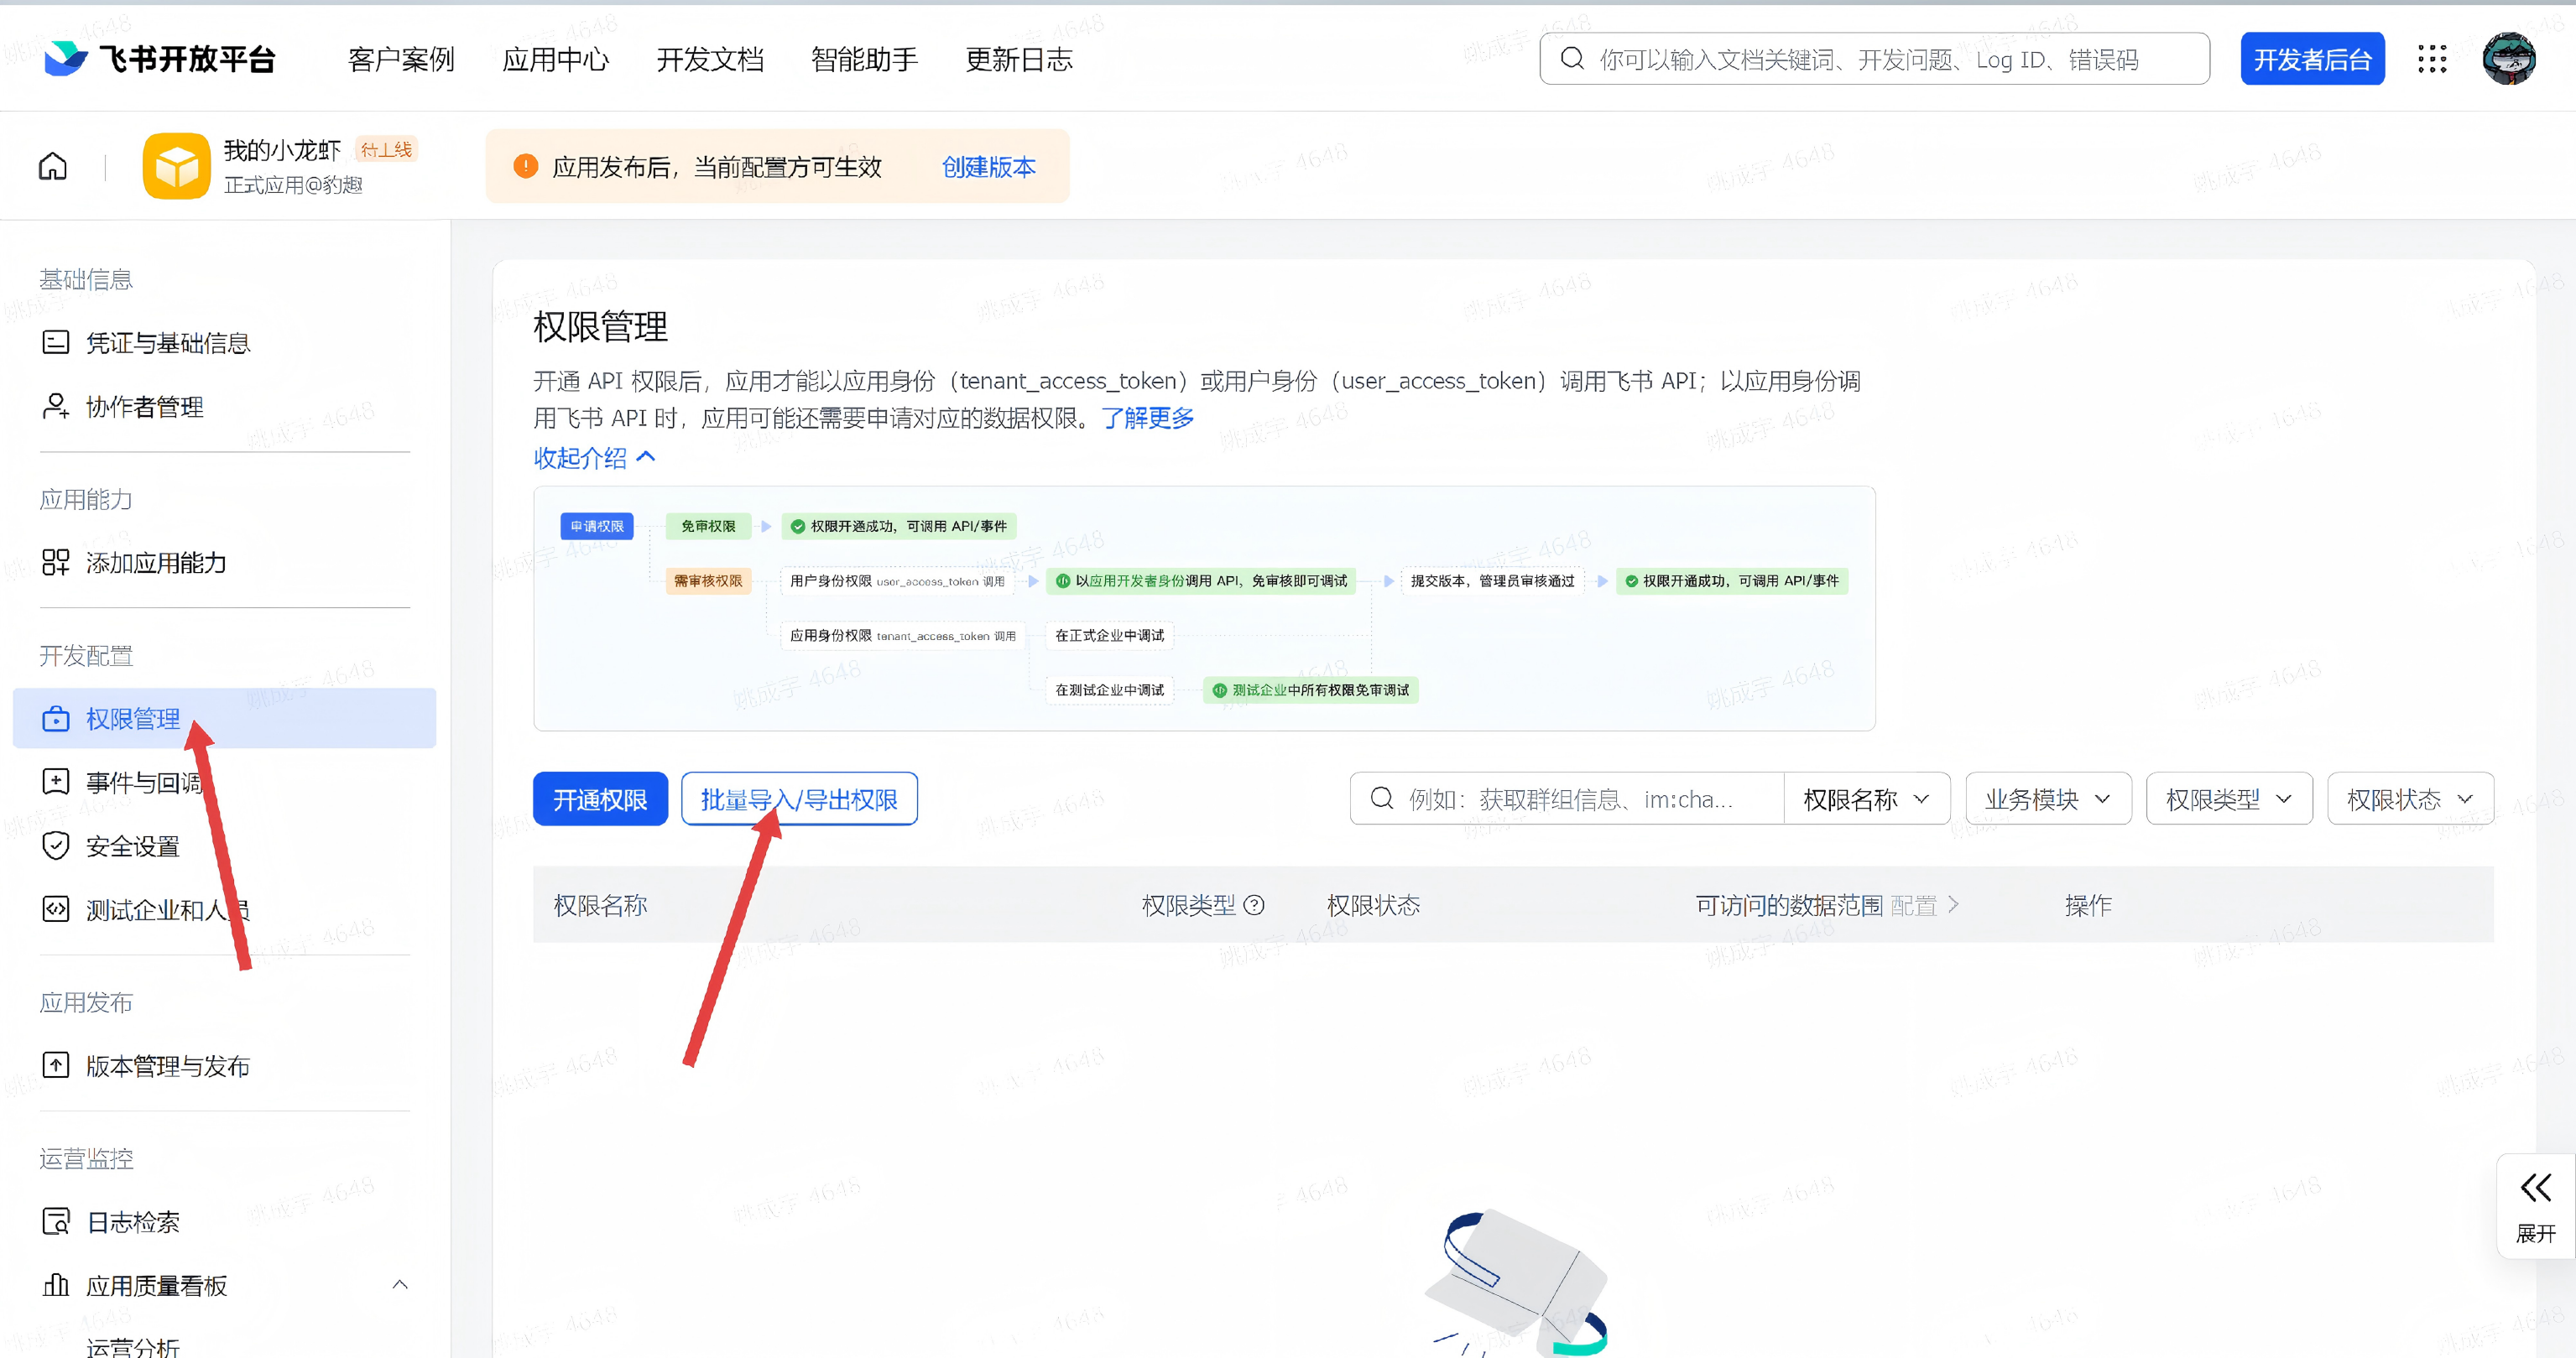Open the 权限状态 filter dropdown
Screen dimensions: 2576x1358
coord(2410,799)
